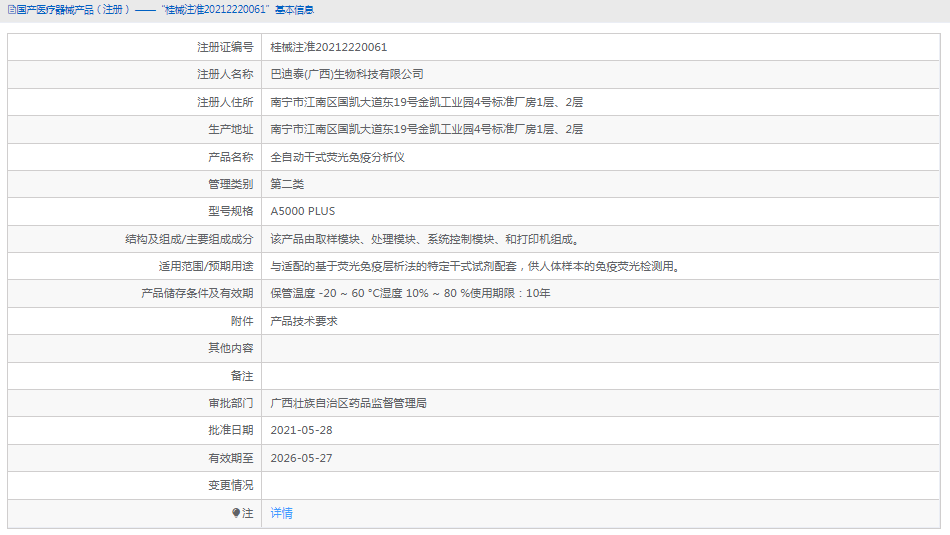950x535 pixels.
Task: Click the 有效期至 label
Action: 231,458
